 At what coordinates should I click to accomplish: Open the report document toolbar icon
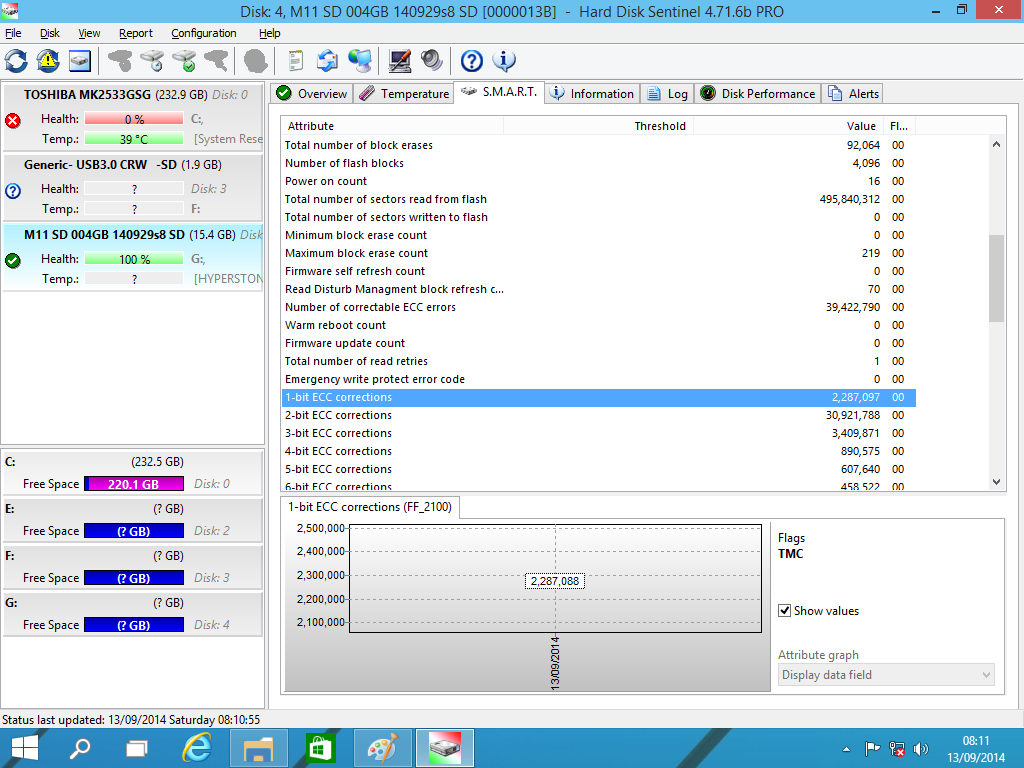pyautogui.click(x=296, y=61)
